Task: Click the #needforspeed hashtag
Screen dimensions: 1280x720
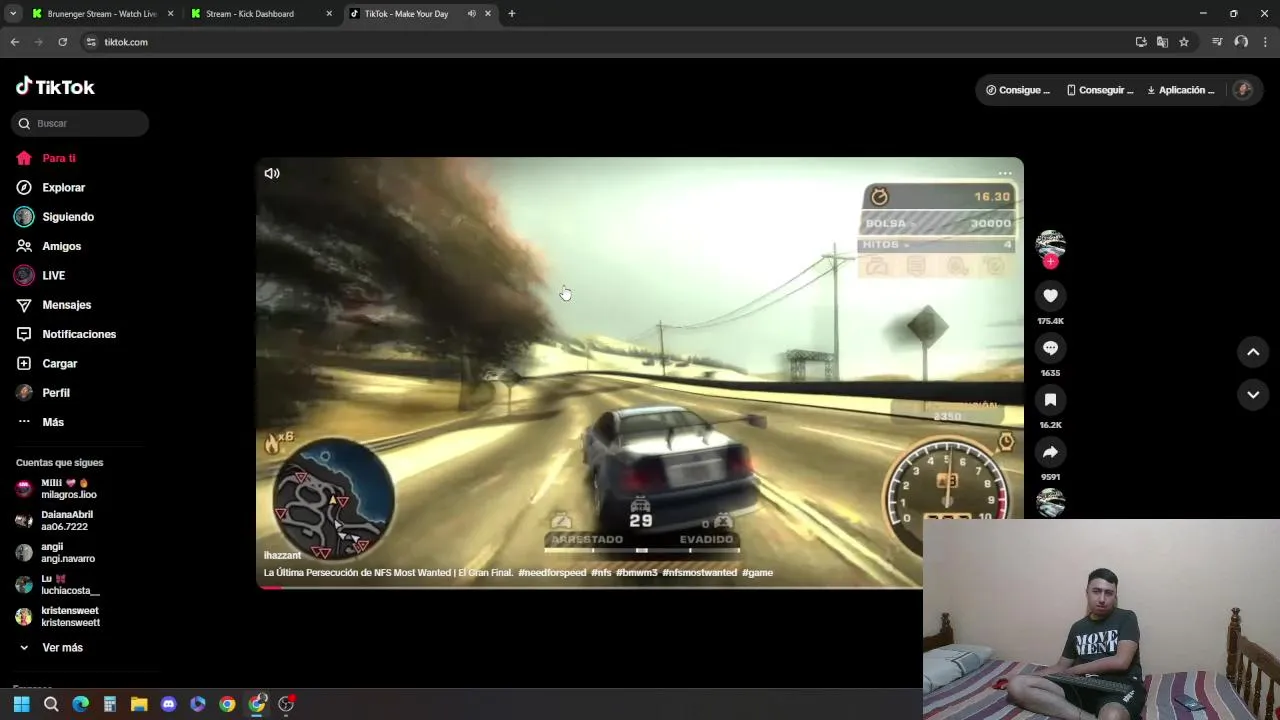Action: 552,573
